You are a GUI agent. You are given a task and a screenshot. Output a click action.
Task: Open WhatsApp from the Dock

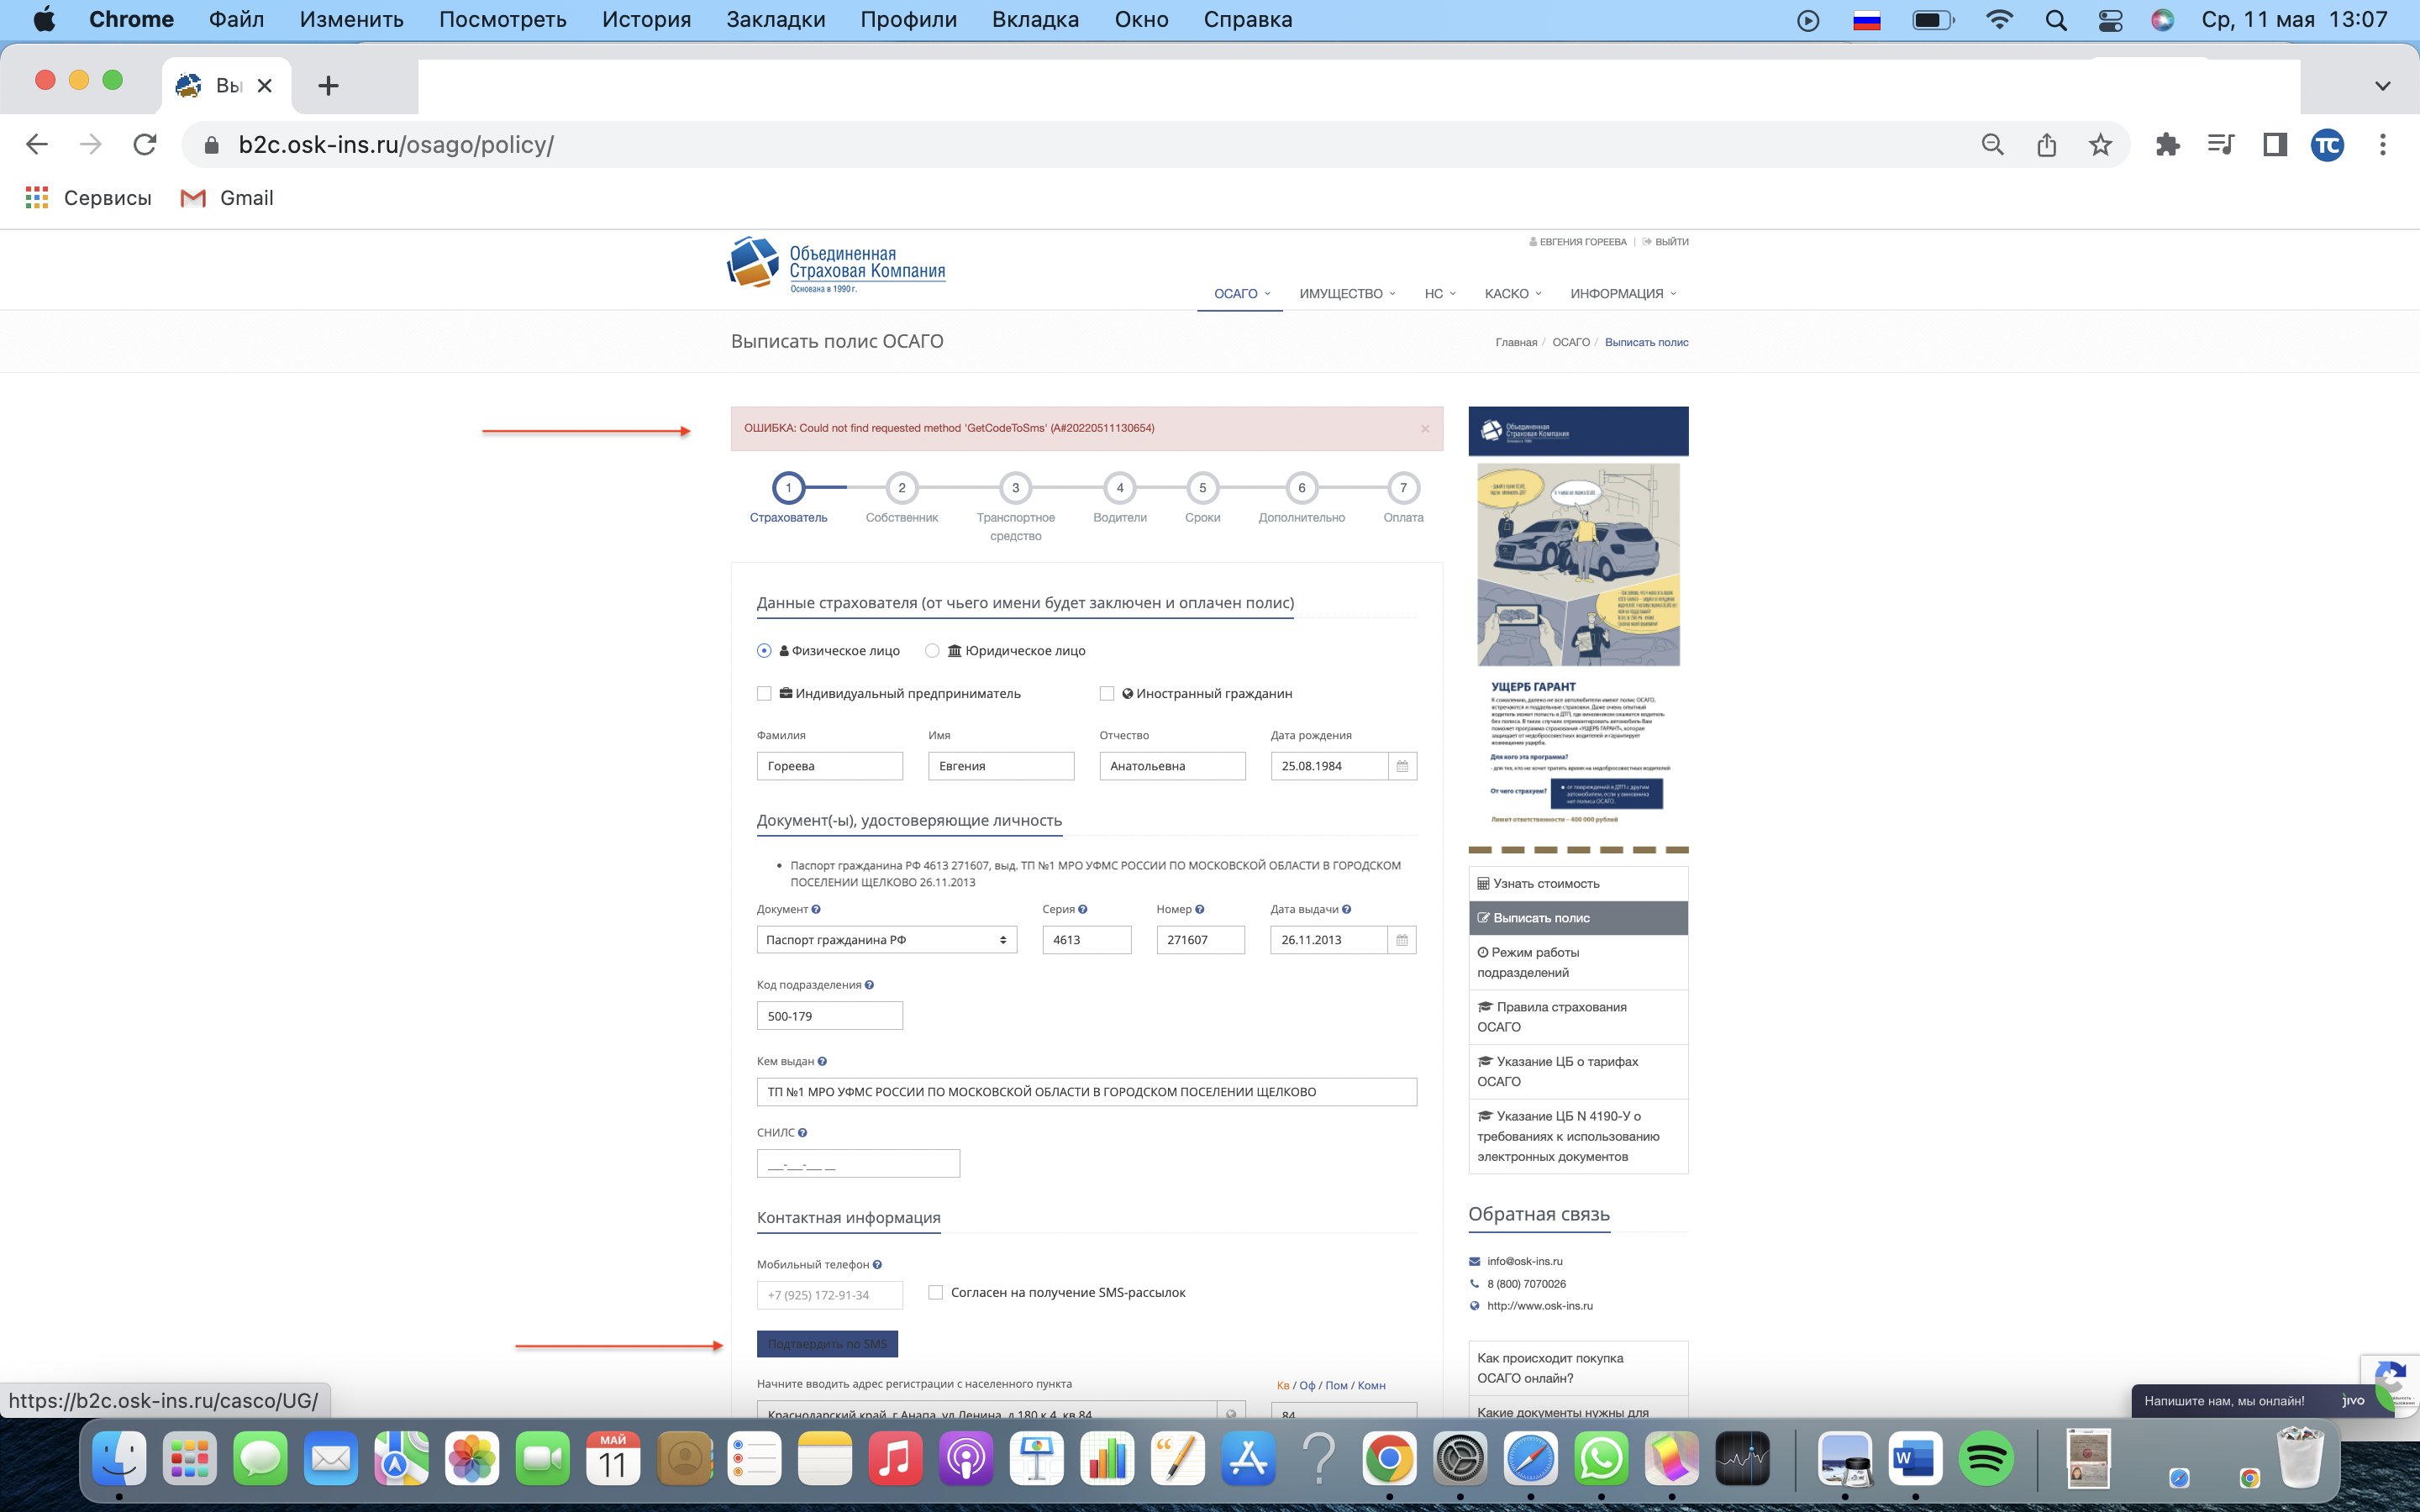coord(1601,1457)
